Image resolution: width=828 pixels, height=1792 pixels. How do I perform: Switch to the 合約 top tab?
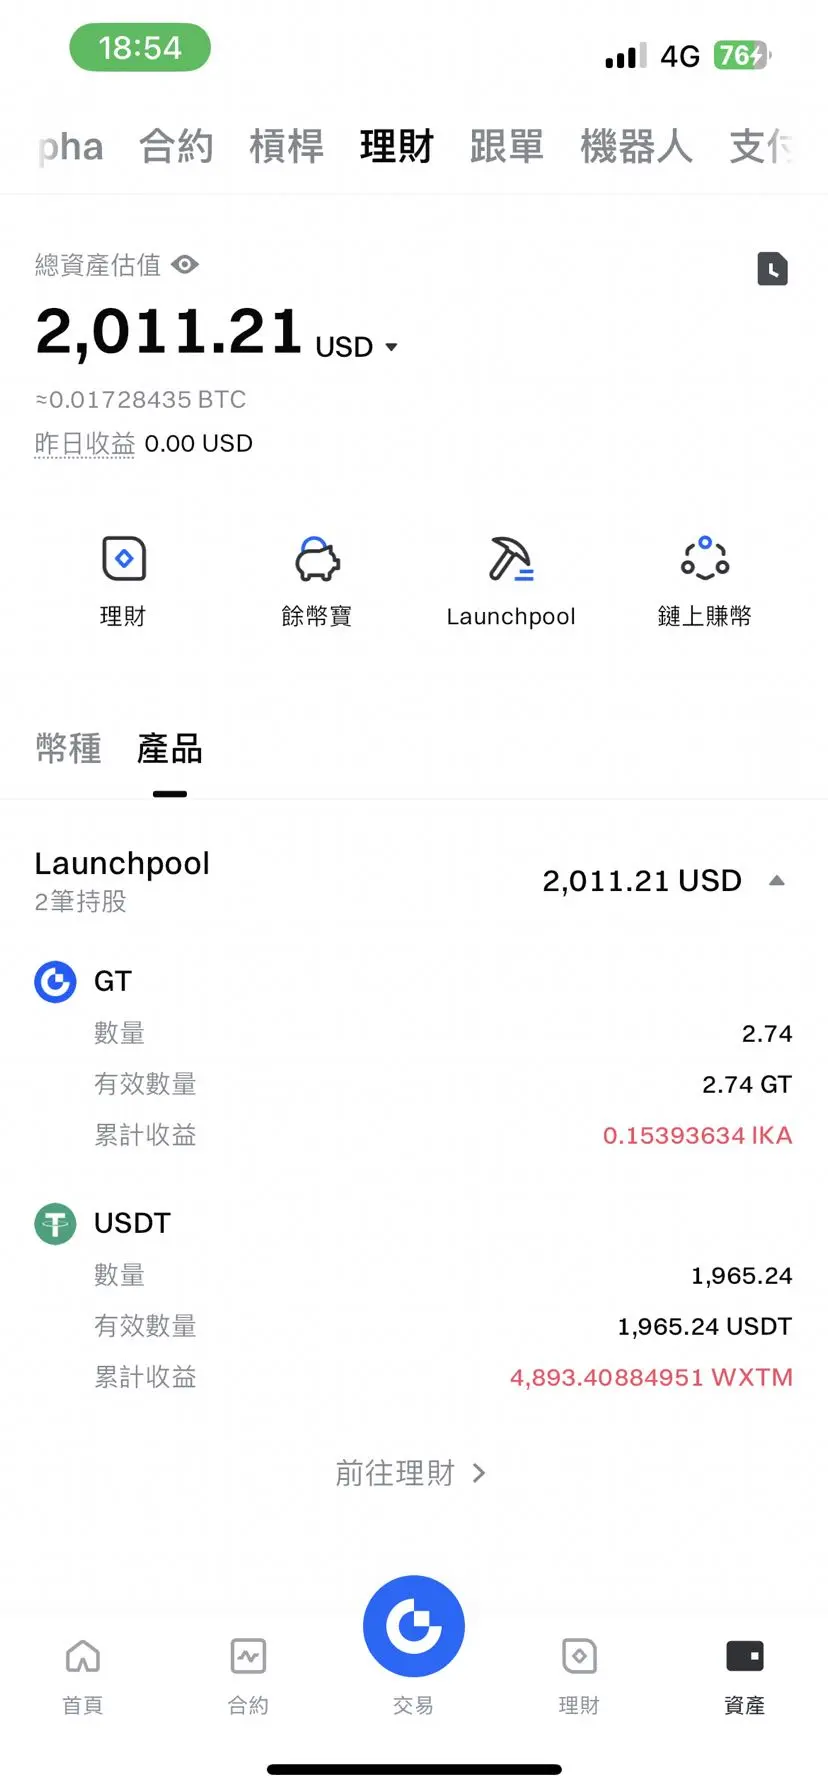click(177, 147)
